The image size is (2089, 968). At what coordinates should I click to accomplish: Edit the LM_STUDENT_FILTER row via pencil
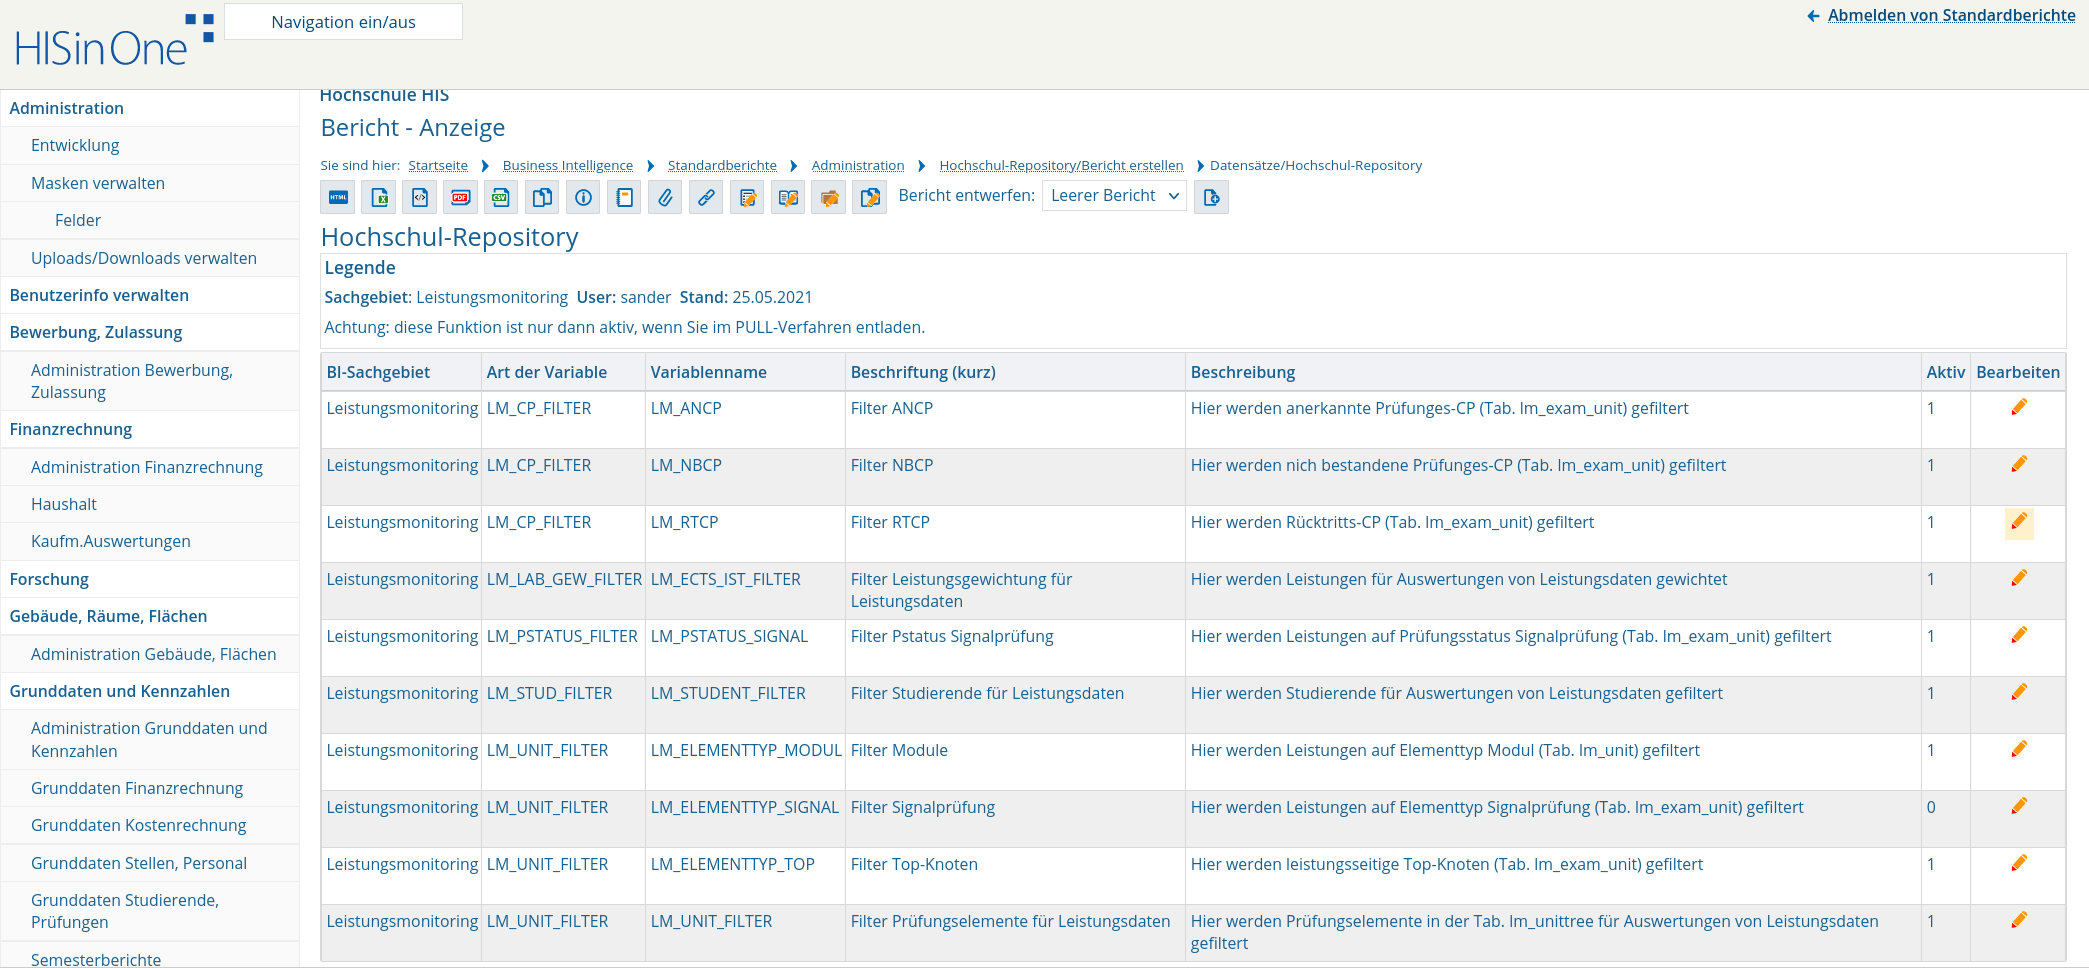(x=2019, y=692)
